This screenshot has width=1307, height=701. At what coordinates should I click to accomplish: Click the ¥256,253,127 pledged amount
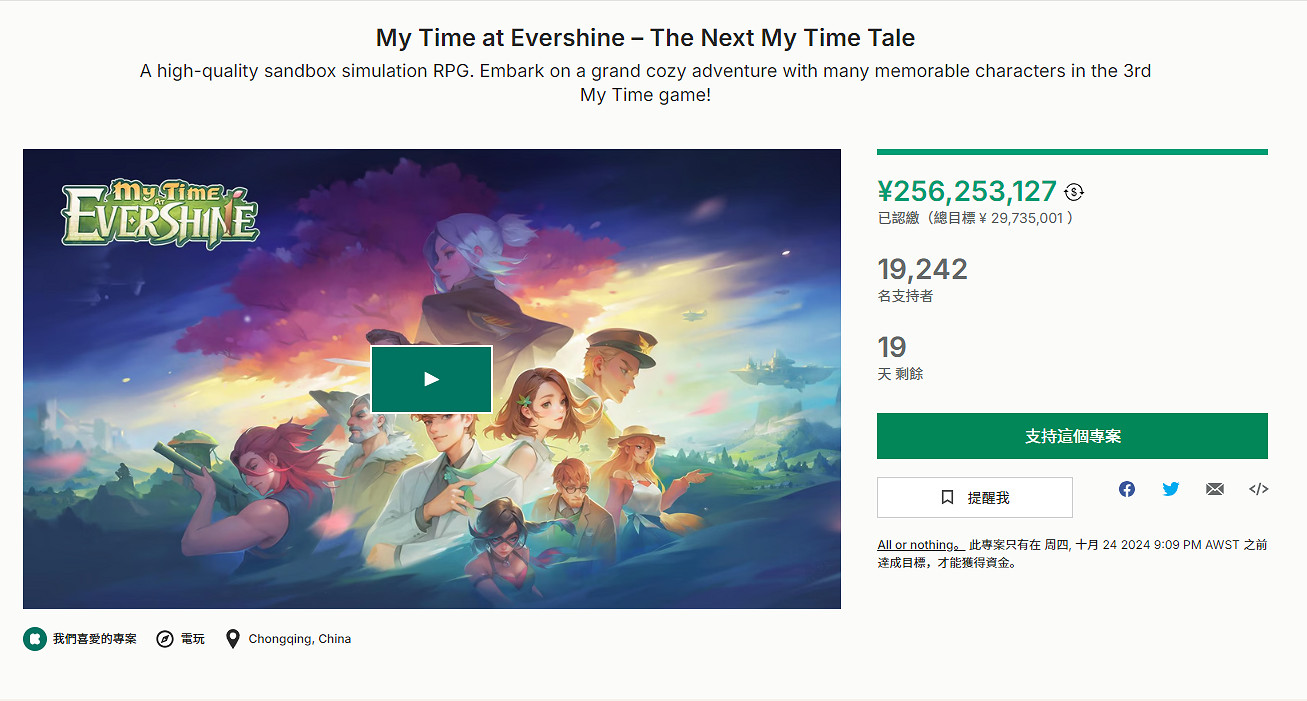point(966,191)
